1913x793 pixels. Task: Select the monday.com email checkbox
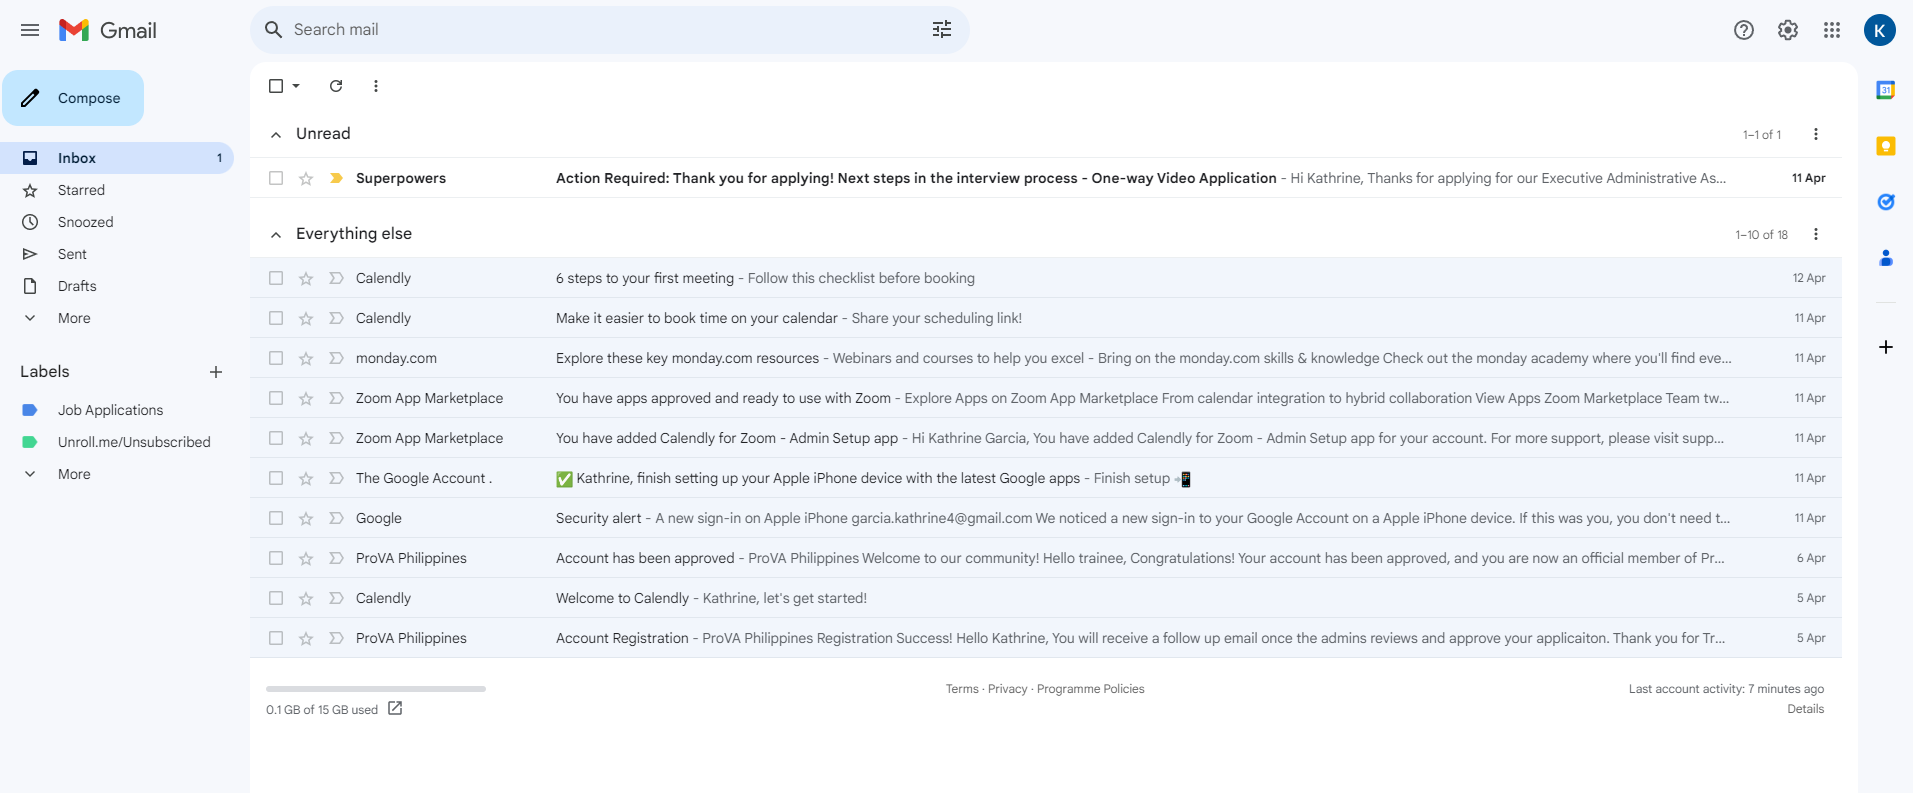point(276,358)
